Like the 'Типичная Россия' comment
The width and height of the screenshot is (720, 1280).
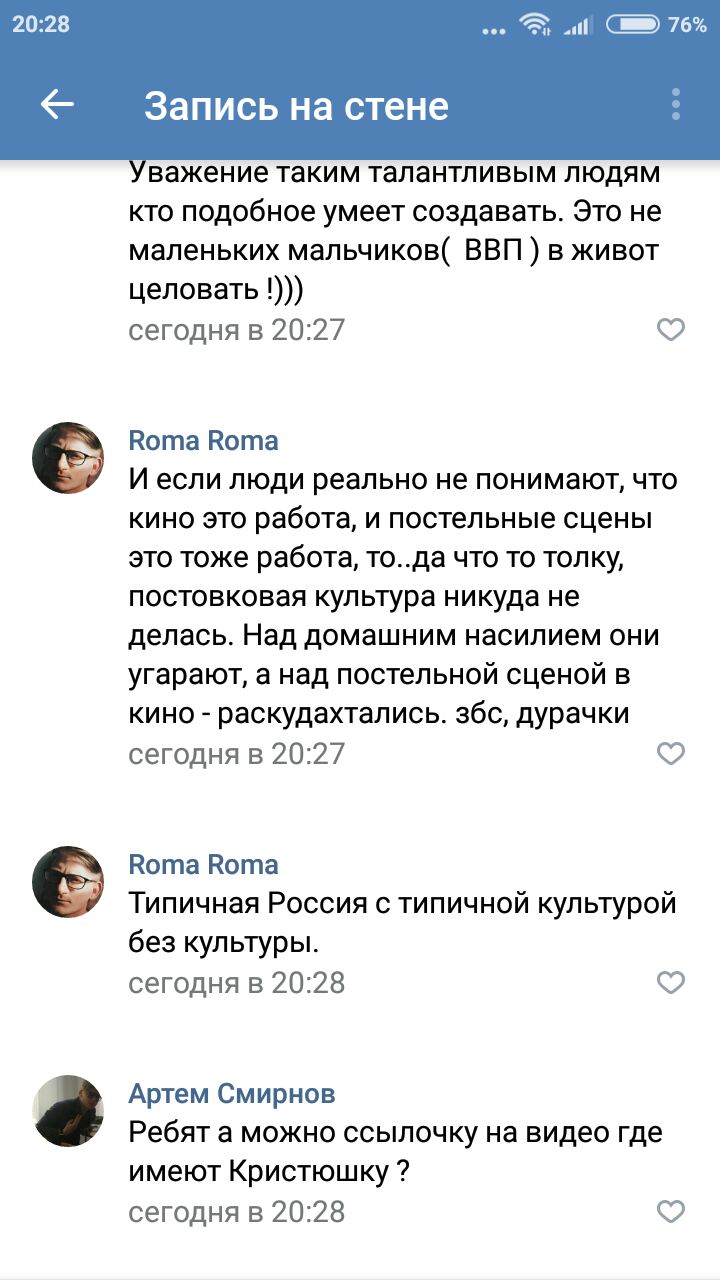click(671, 982)
